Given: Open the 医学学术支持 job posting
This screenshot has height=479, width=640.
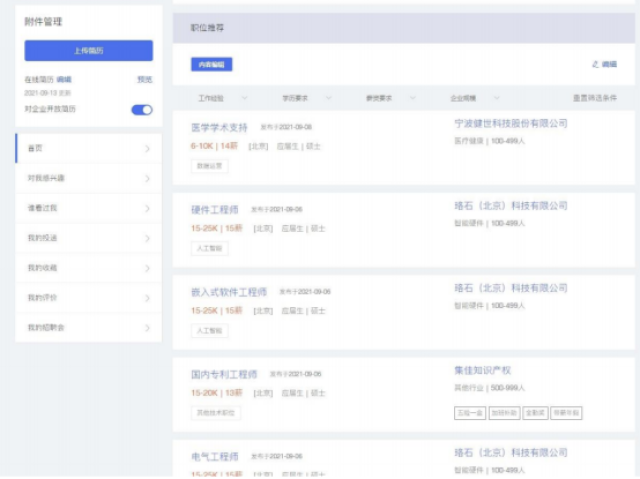Looking at the screenshot, I should click(219, 128).
